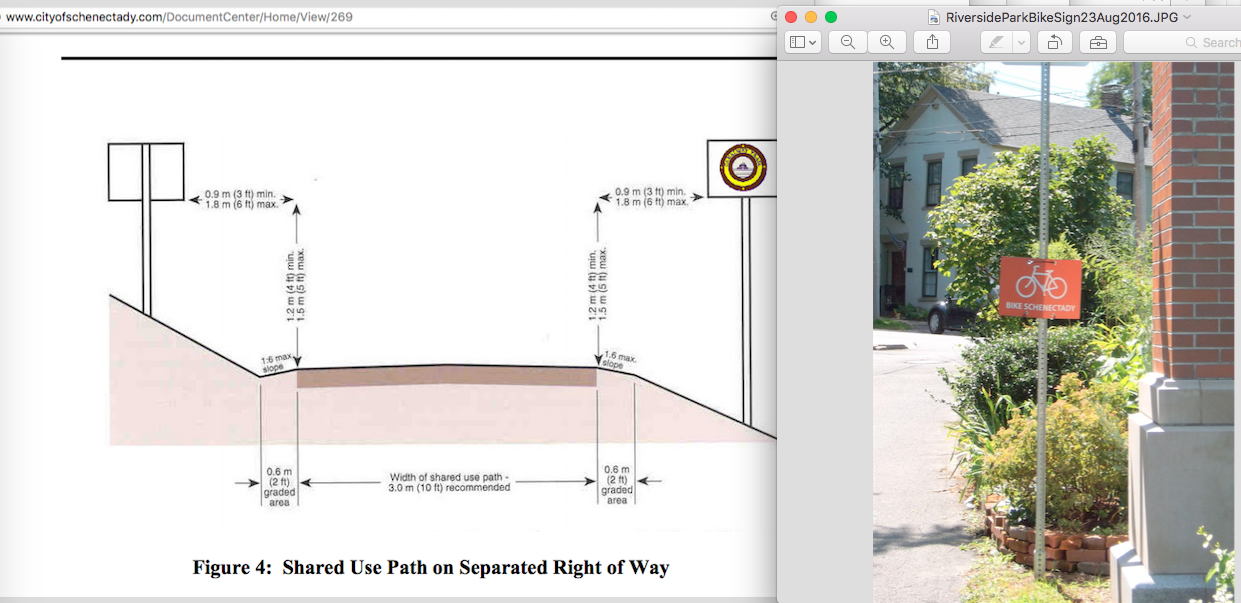Open the sidebar view menu dropdown
The image size is (1241, 603).
803,42
